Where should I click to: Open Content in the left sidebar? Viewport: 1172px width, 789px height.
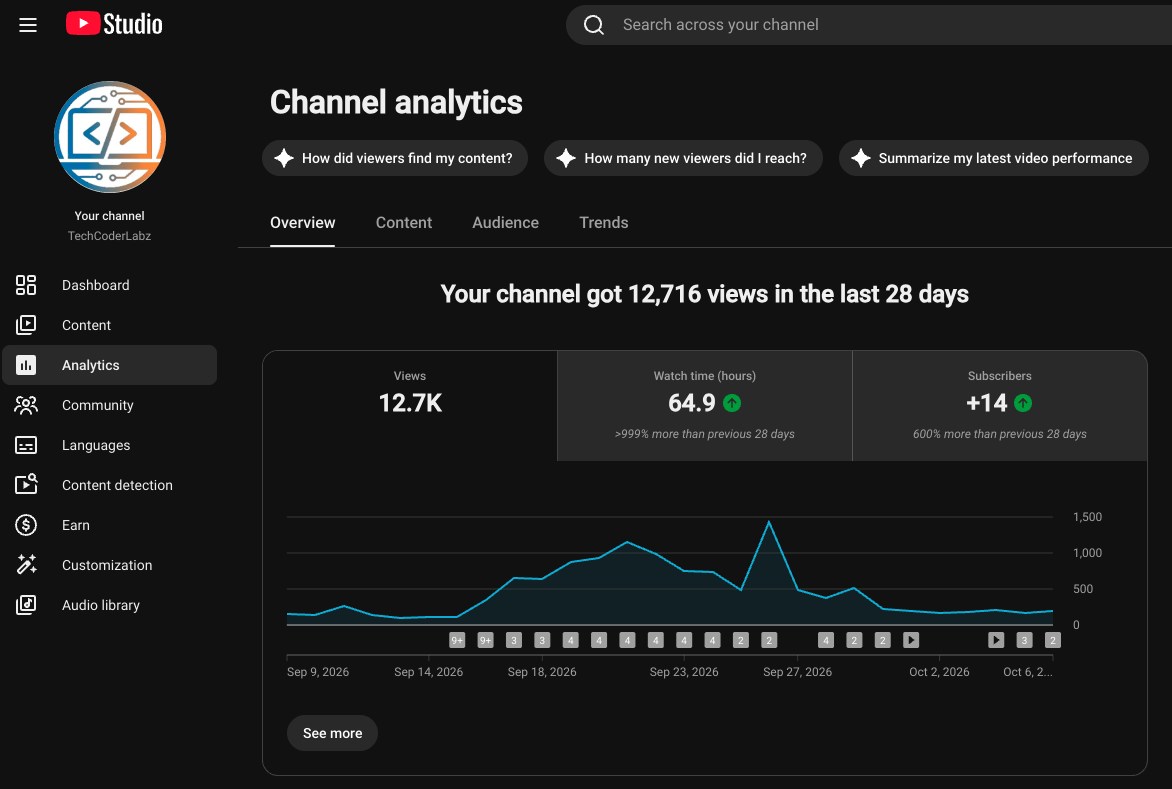point(110,325)
